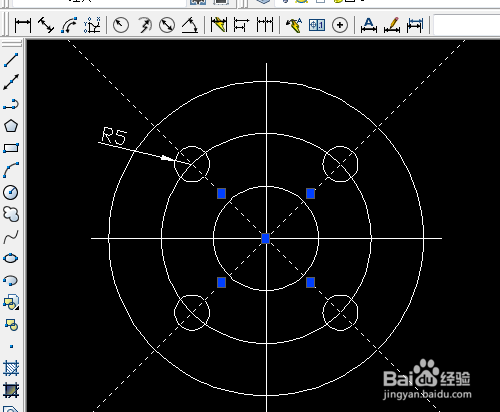Select the Spline tool
Screen dimensions: 500x412
(x=11, y=236)
